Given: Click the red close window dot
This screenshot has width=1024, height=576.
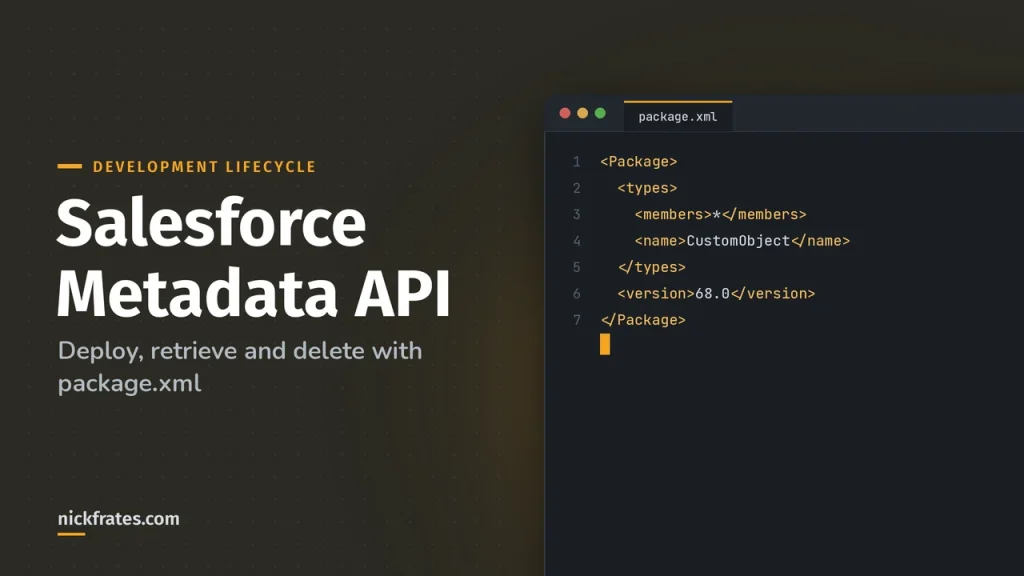Looking at the screenshot, I should pyautogui.click(x=565, y=113).
